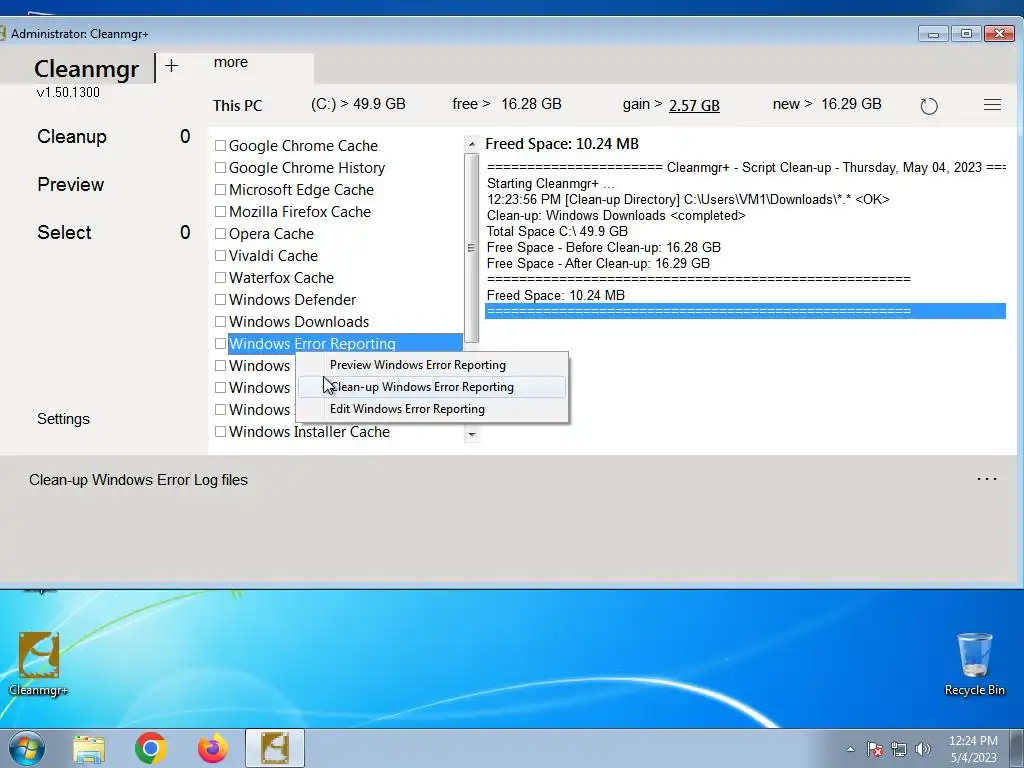Viewport: 1024px width, 768px height.
Task: Launch Google Chrome from the taskbar
Action: (150, 748)
